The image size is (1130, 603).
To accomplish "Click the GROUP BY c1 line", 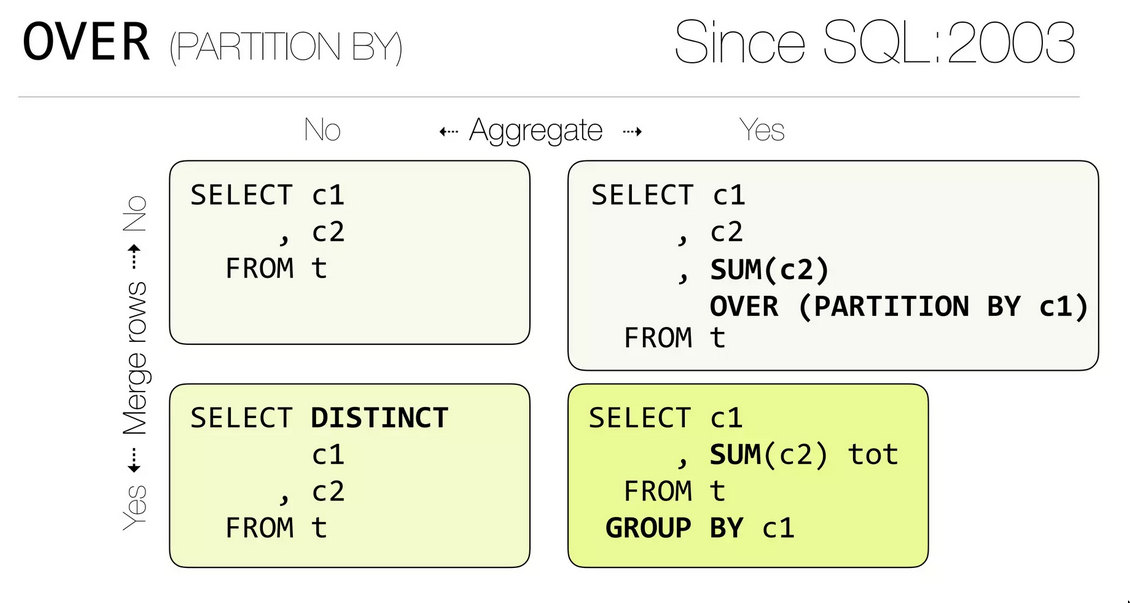I will pos(699,527).
